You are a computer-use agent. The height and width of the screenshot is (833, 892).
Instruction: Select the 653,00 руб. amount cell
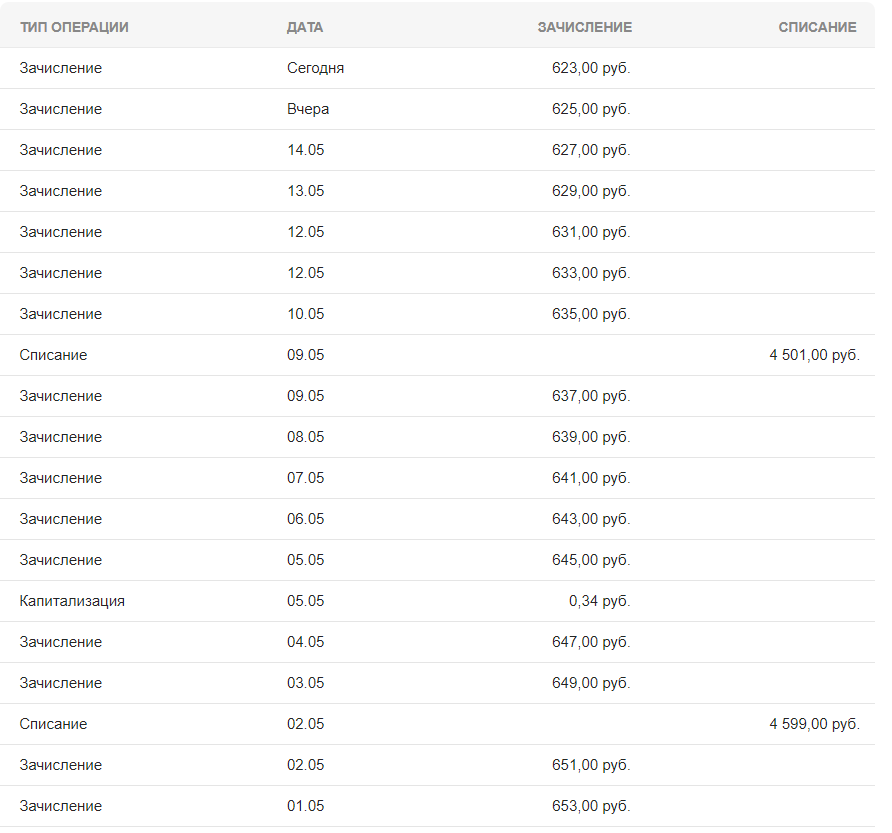click(591, 806)
